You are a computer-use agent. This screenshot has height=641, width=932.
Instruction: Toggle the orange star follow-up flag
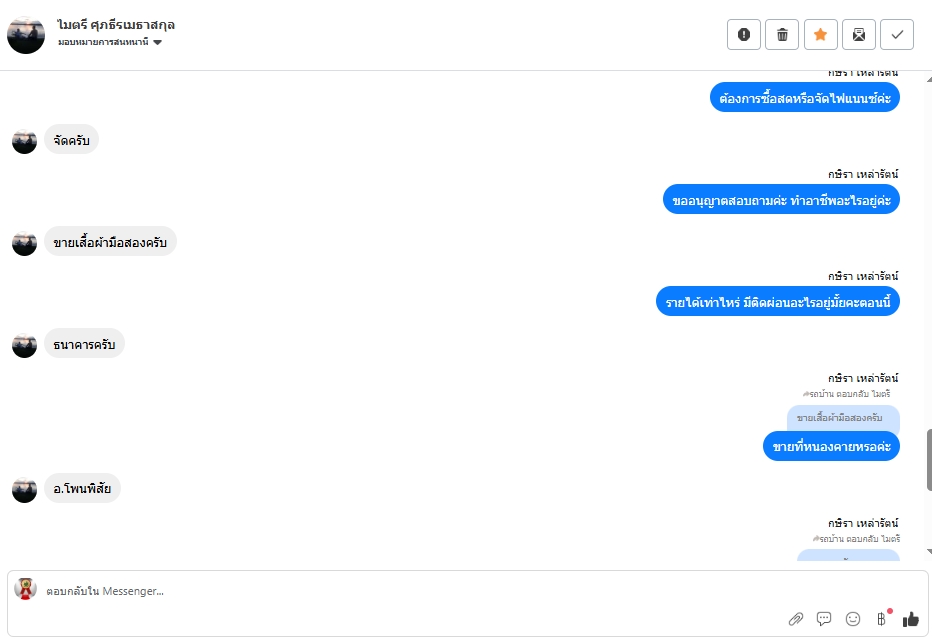tap(820, 35)
